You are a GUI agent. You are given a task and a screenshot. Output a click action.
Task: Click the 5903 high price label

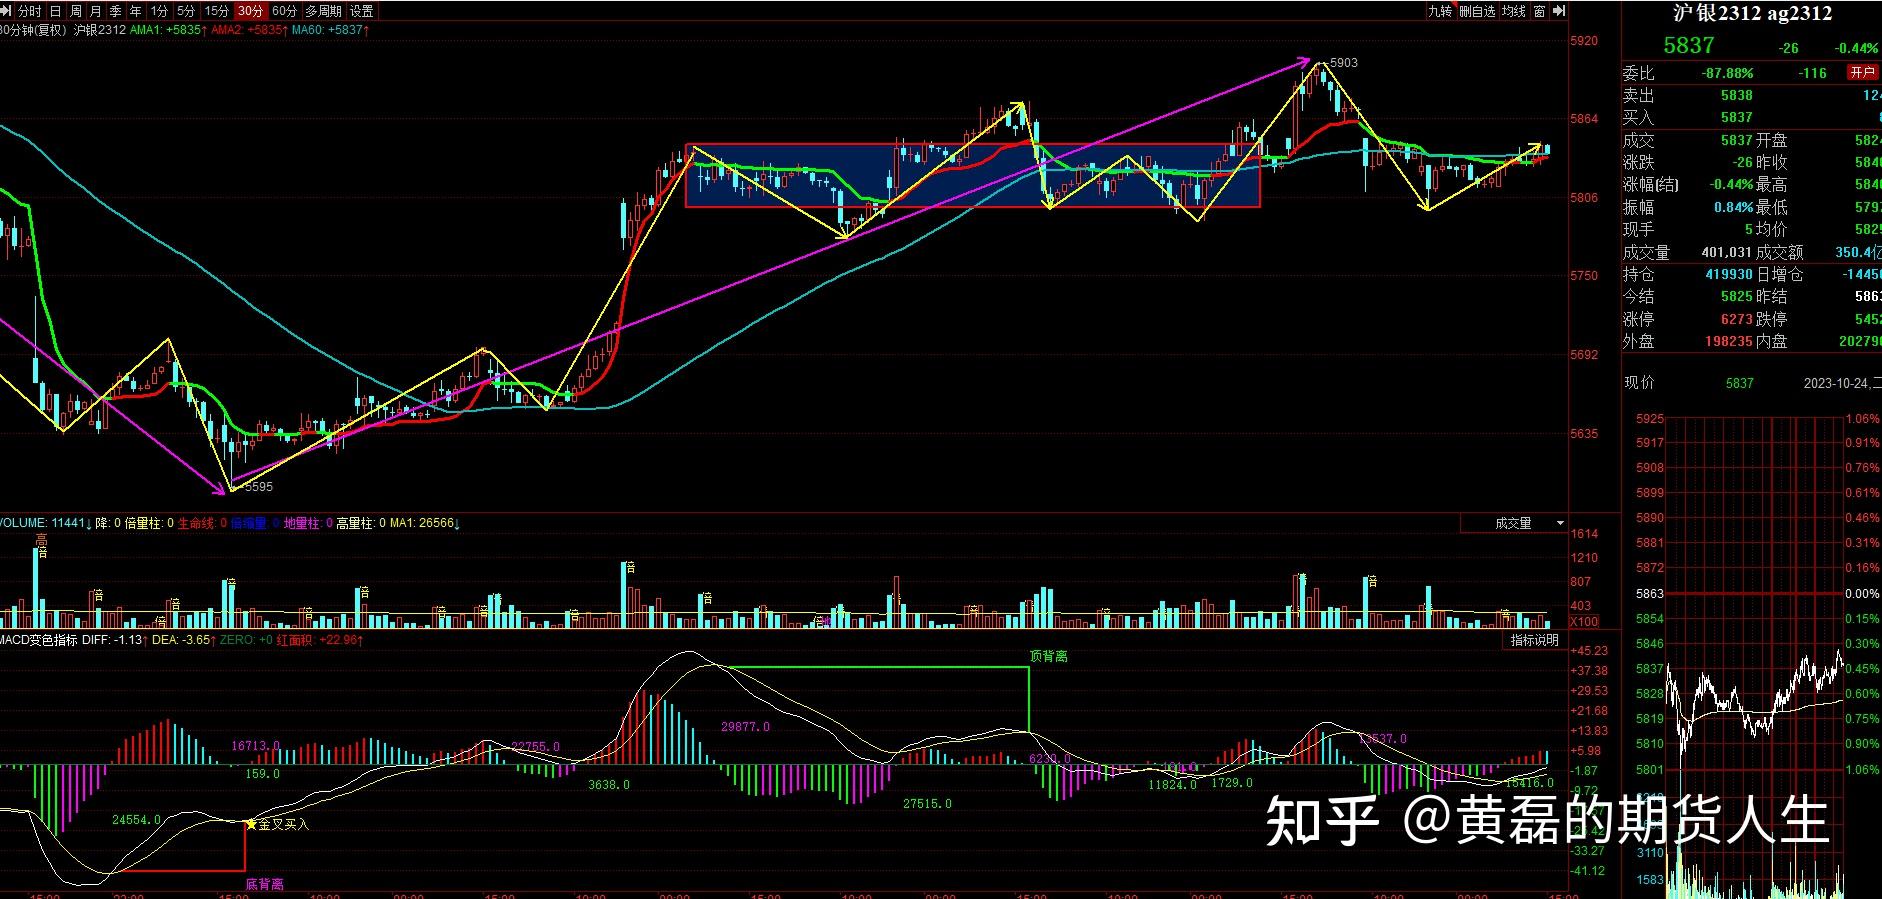pyautogui.click(x=1344, y=63)
